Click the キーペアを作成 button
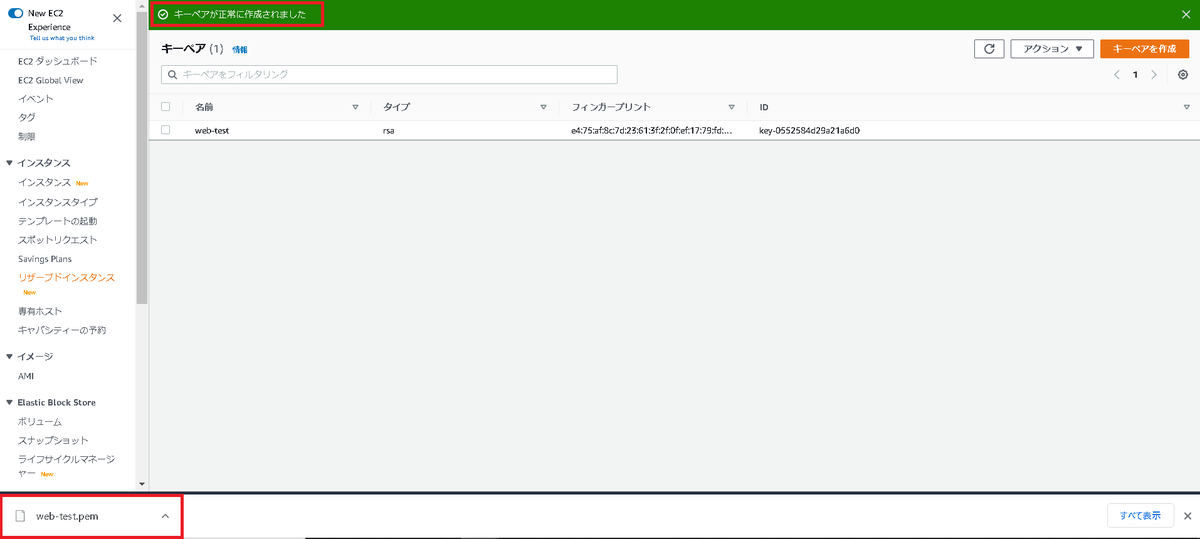The image size is (1200, 539). (1144, 48)
